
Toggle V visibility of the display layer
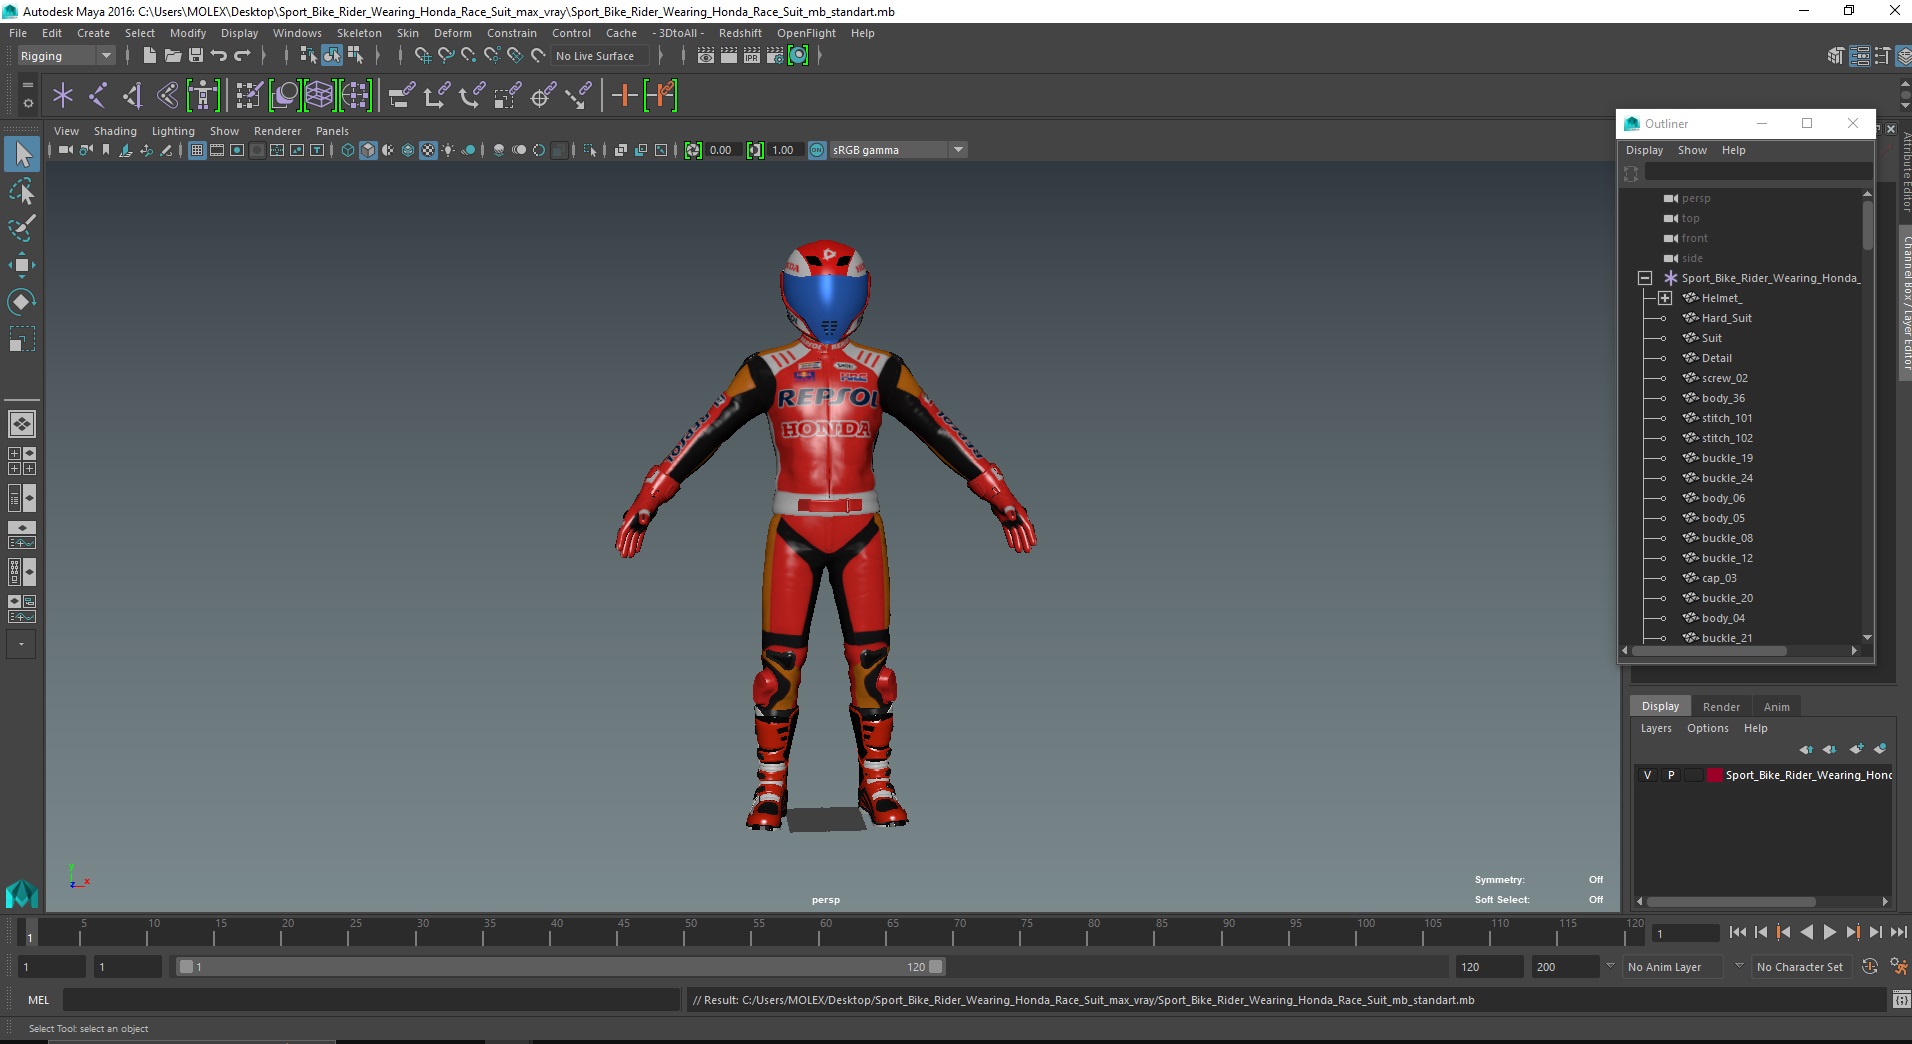tap(1648, 775)
